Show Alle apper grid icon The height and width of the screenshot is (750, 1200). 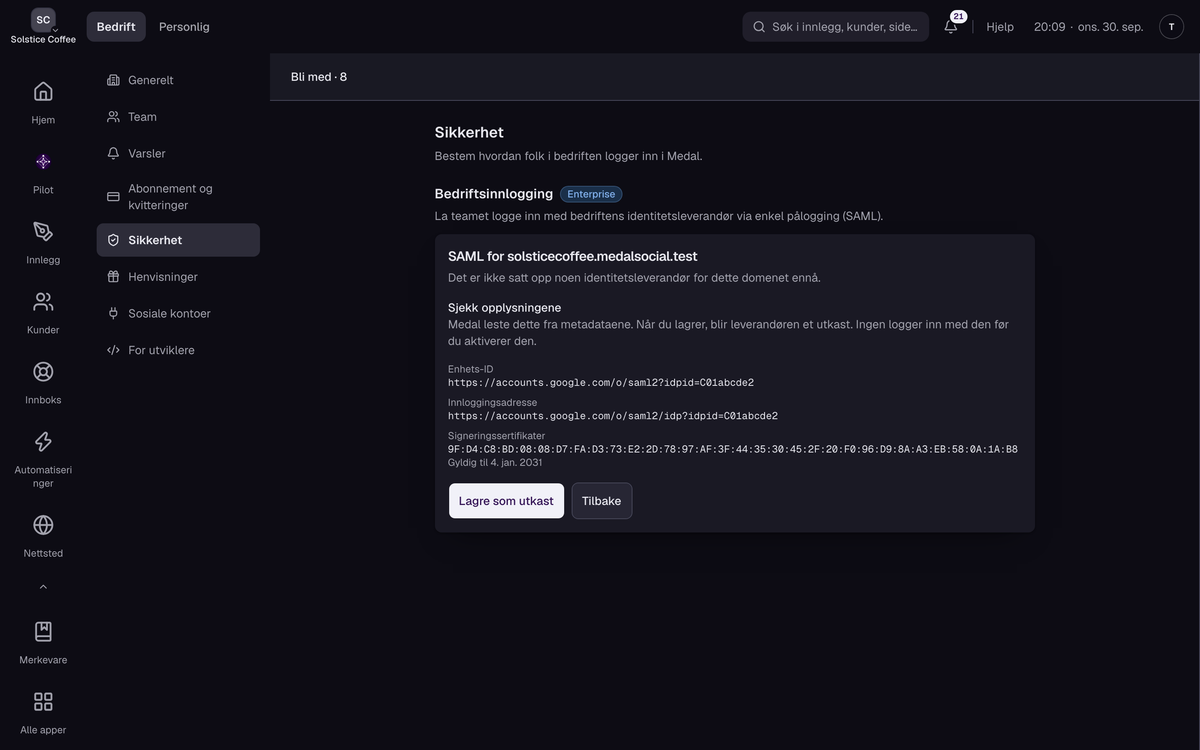[x=43, y=702]
